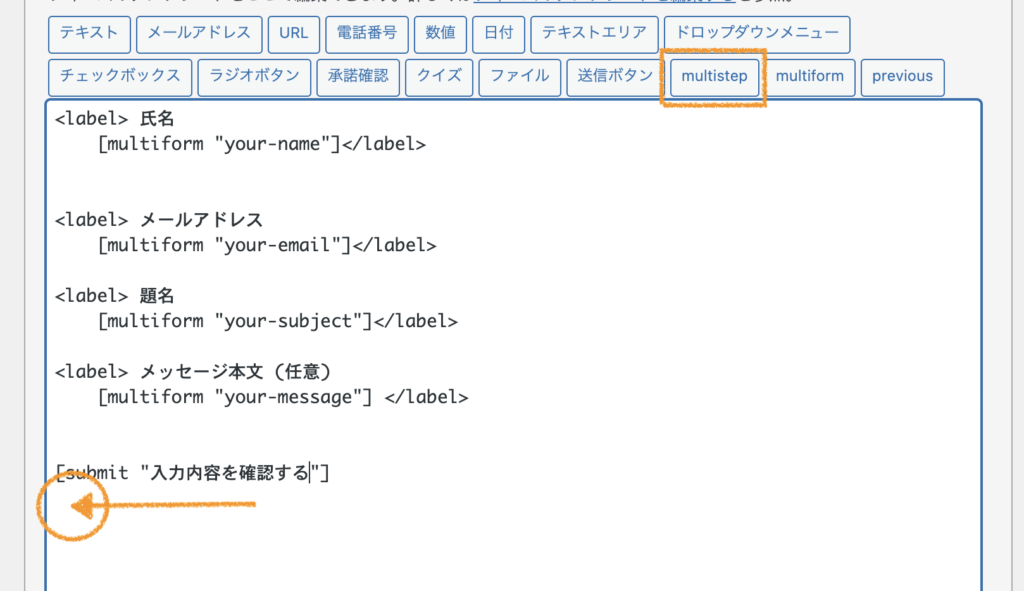Add a チェックボックス tag
The height and width of the screenshot is (591, 1024).
120,77
